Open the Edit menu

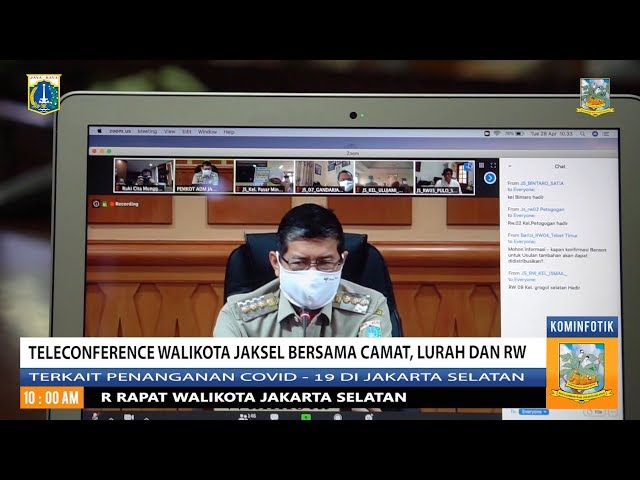[x=187, y=132]
